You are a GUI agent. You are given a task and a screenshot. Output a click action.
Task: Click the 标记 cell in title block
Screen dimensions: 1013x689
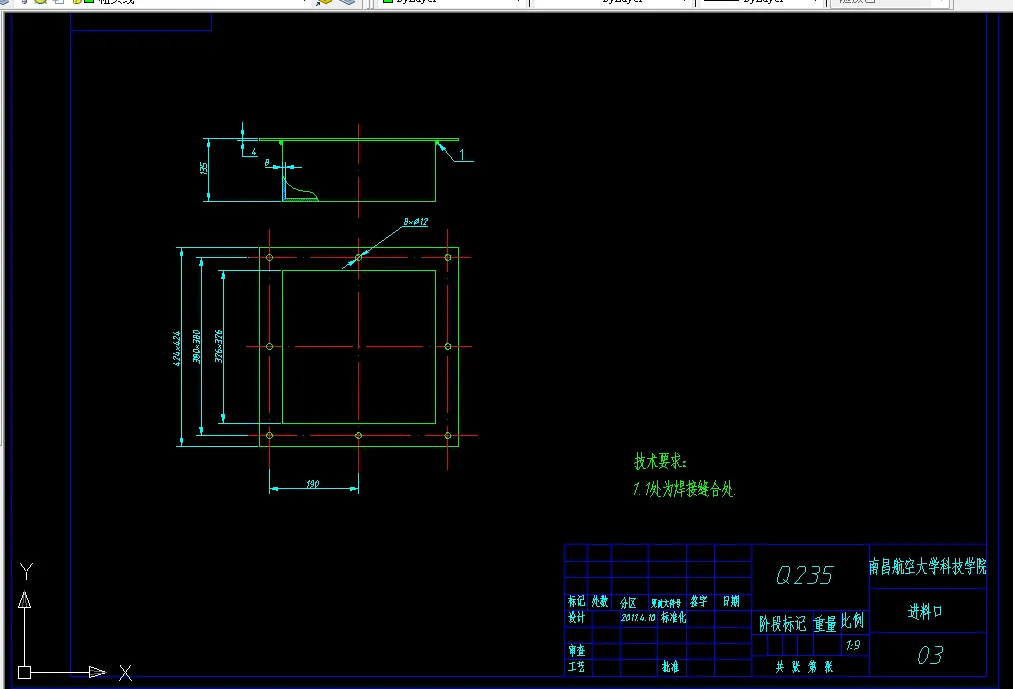click(576, 602)
